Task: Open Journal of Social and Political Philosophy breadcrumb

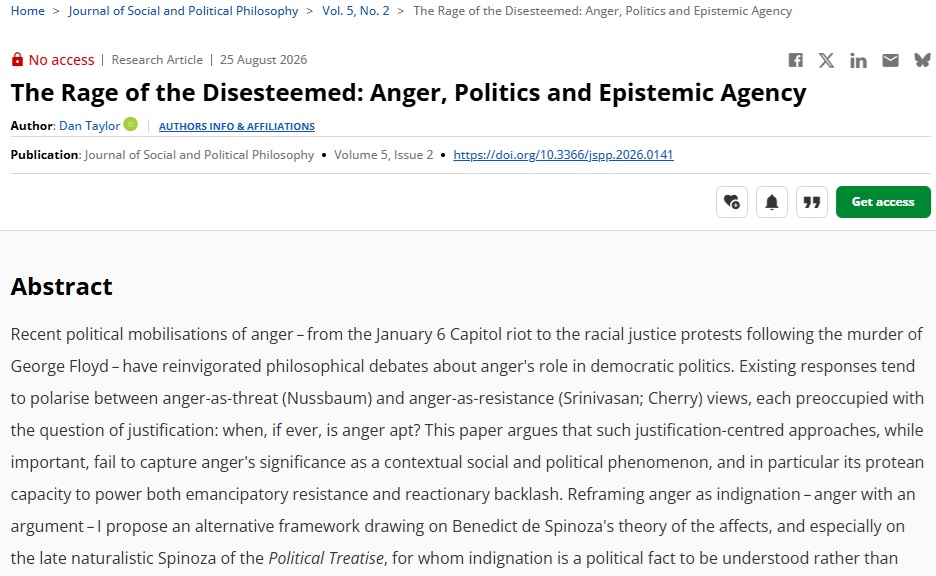Action: (x=183, y=11)
